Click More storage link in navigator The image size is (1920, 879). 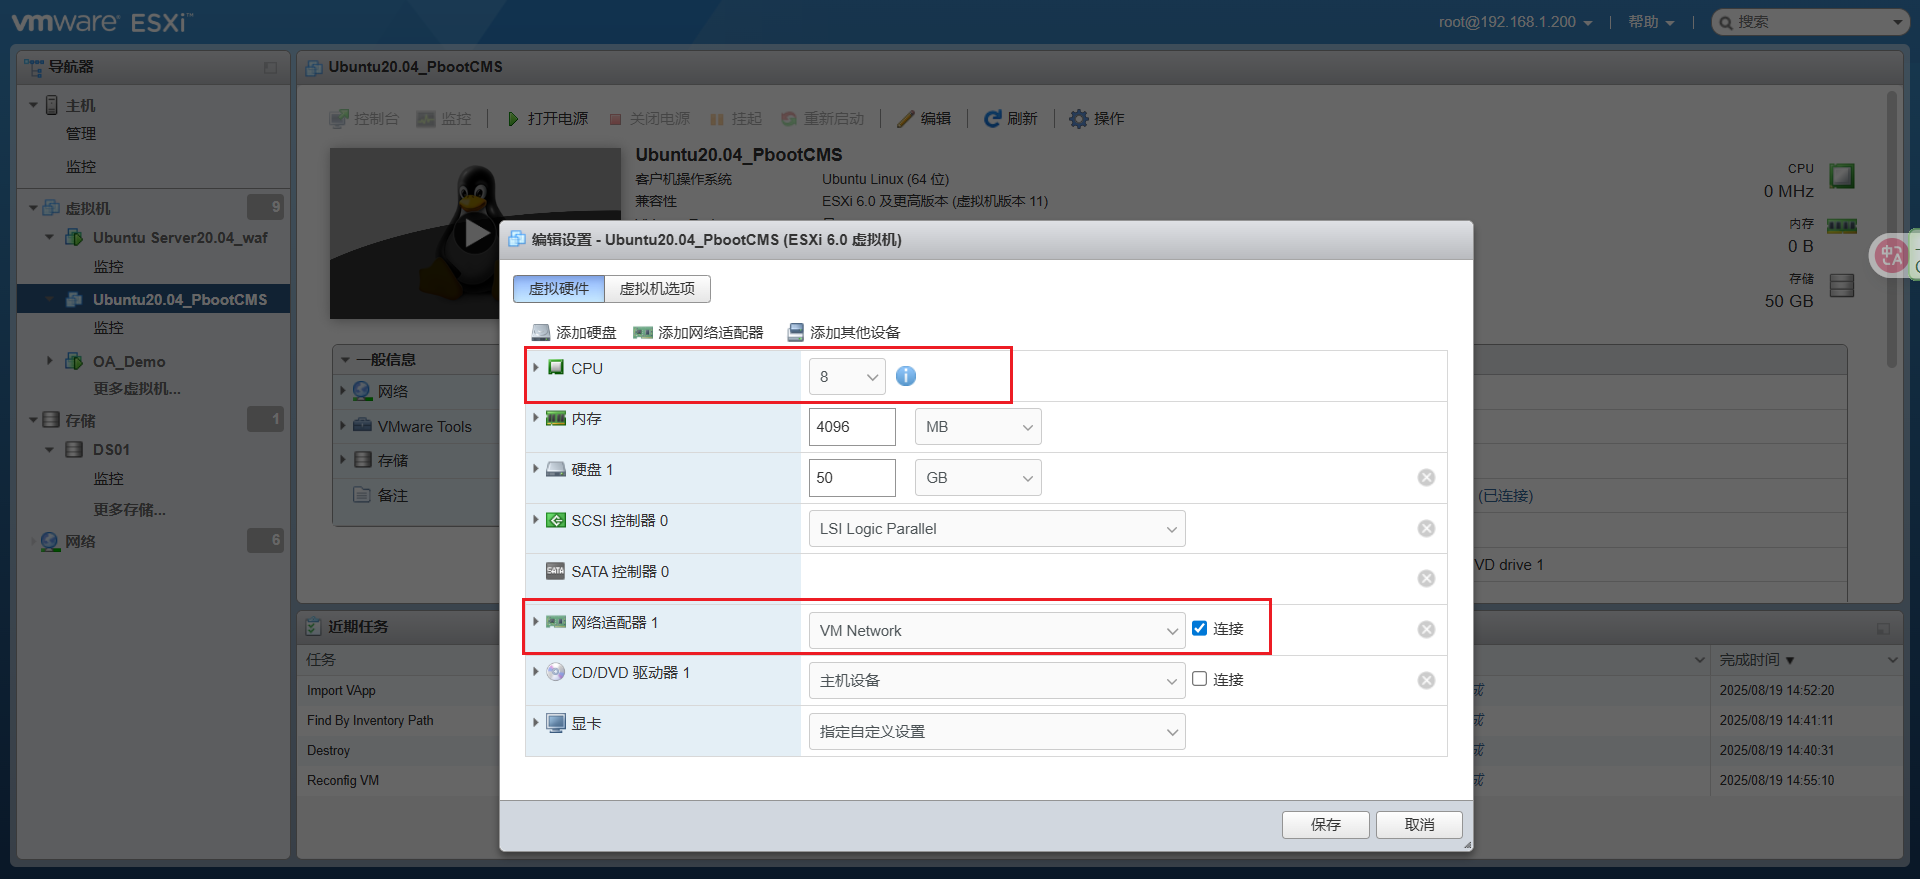[129, 510]
